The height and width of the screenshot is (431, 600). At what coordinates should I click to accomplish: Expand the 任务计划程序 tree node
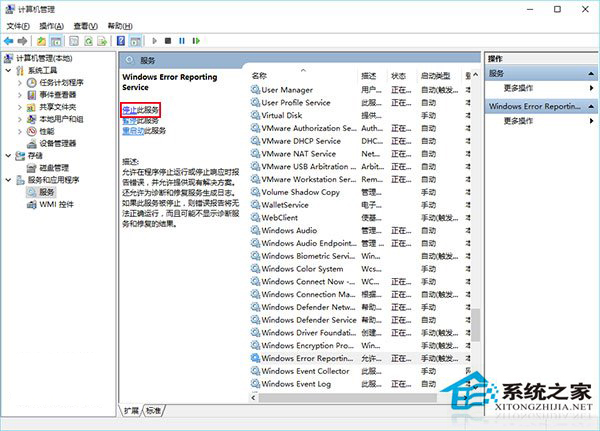coord(20,83)
